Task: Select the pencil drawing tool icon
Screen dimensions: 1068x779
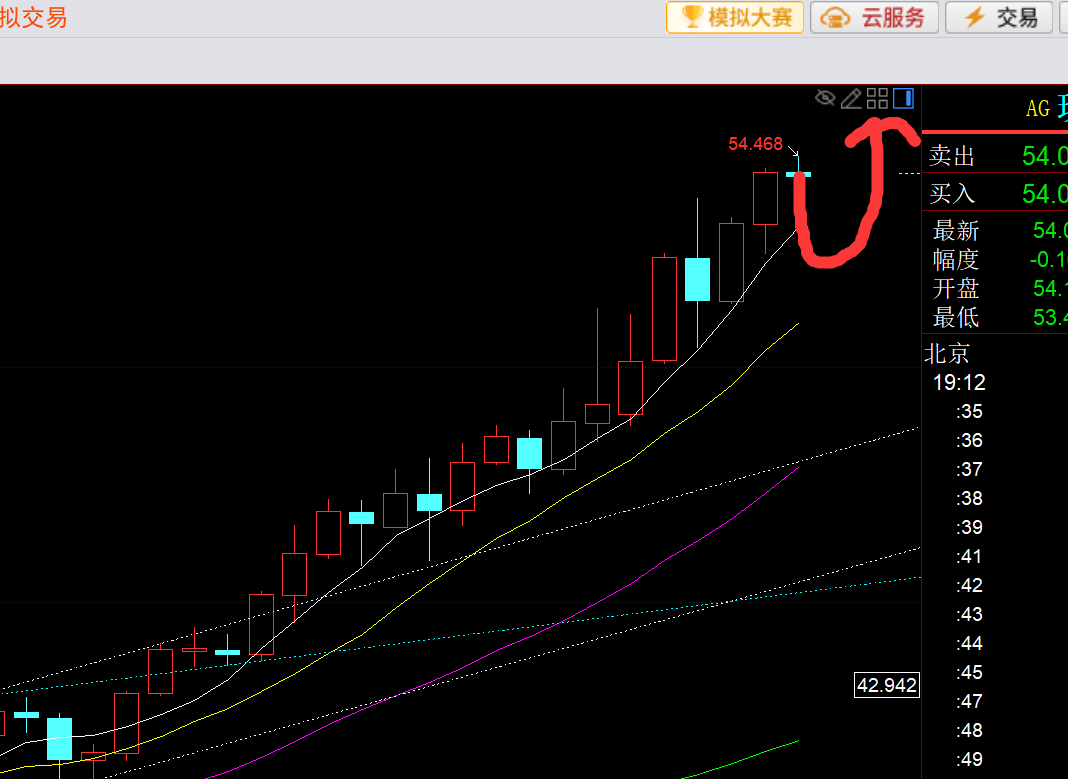Action: point(851,99)
